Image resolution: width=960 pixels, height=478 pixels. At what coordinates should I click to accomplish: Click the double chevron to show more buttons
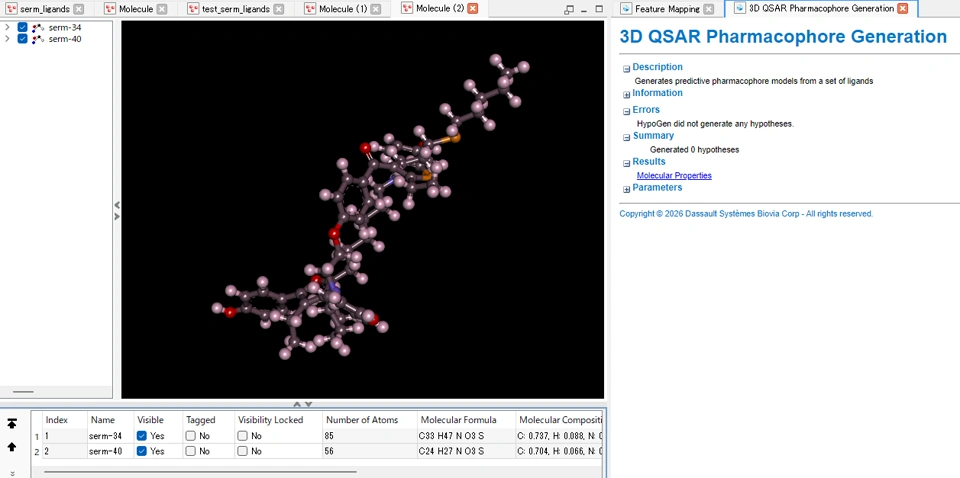(12, 472)
